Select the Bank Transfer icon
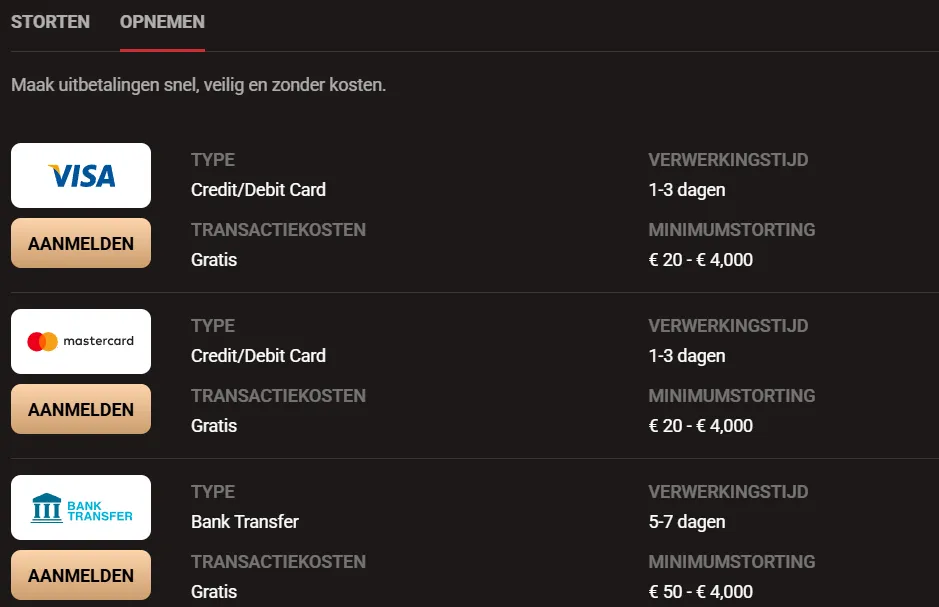Screen dimensions: 939x607 [x=80, y=507]
